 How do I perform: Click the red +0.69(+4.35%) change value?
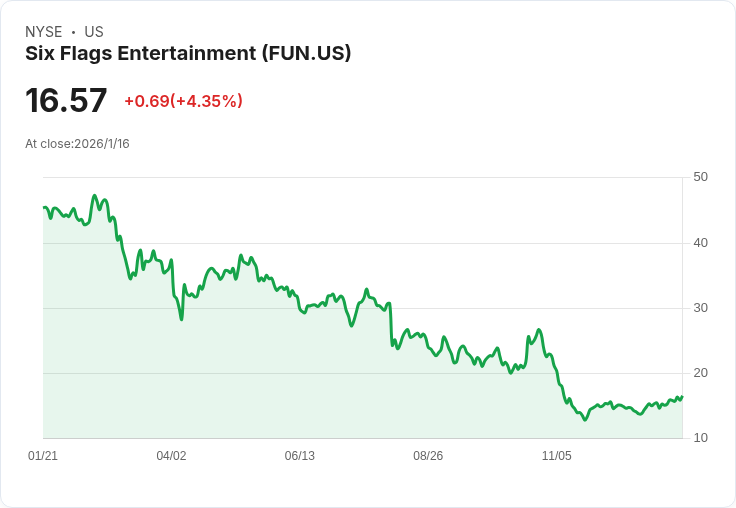click(x=183, y=101)
